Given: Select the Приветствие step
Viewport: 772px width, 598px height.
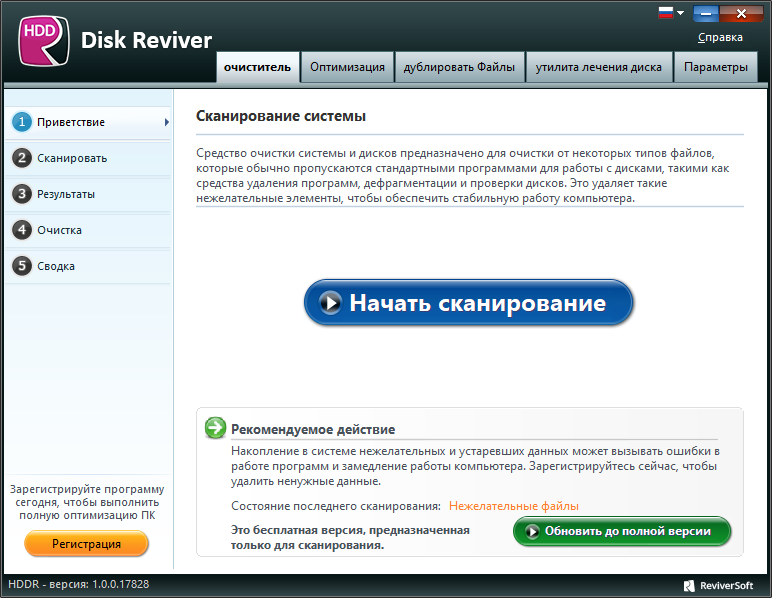Looking at the screenshot, I should click(x=88, y=122).
